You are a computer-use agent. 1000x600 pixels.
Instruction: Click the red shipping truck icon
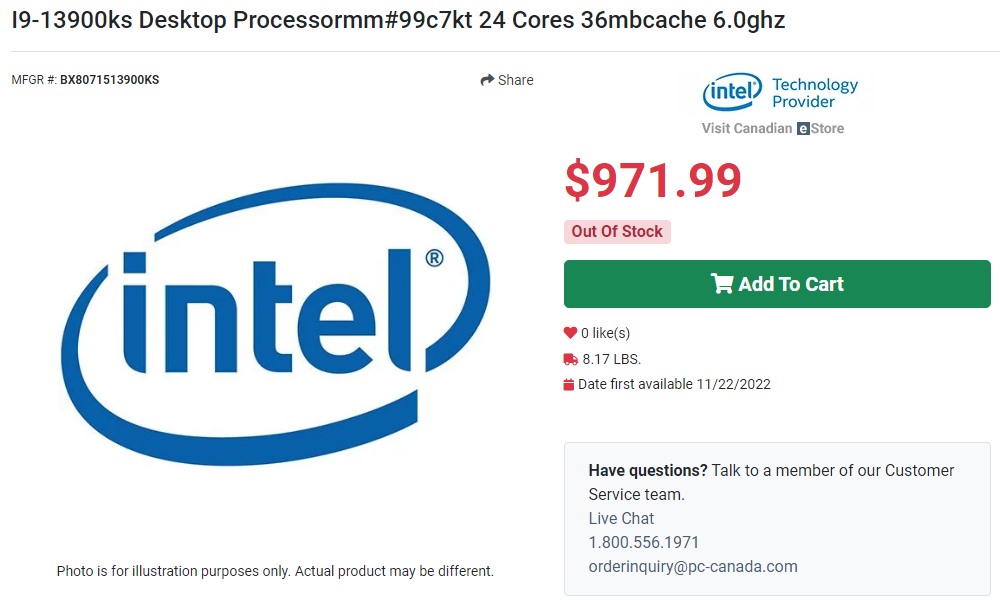pos(570,359)
